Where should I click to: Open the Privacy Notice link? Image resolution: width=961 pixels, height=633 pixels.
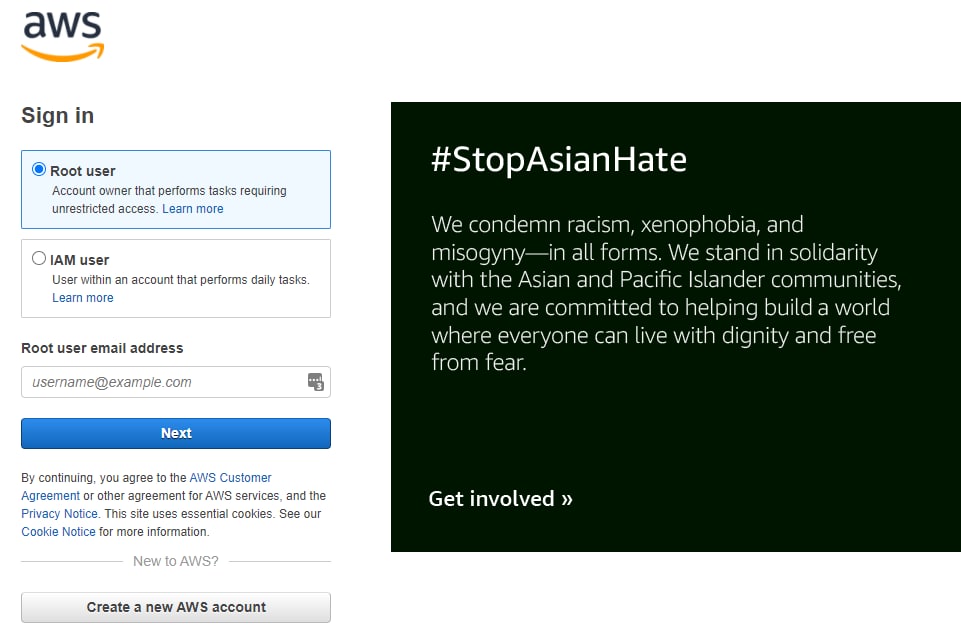[59, 514]
